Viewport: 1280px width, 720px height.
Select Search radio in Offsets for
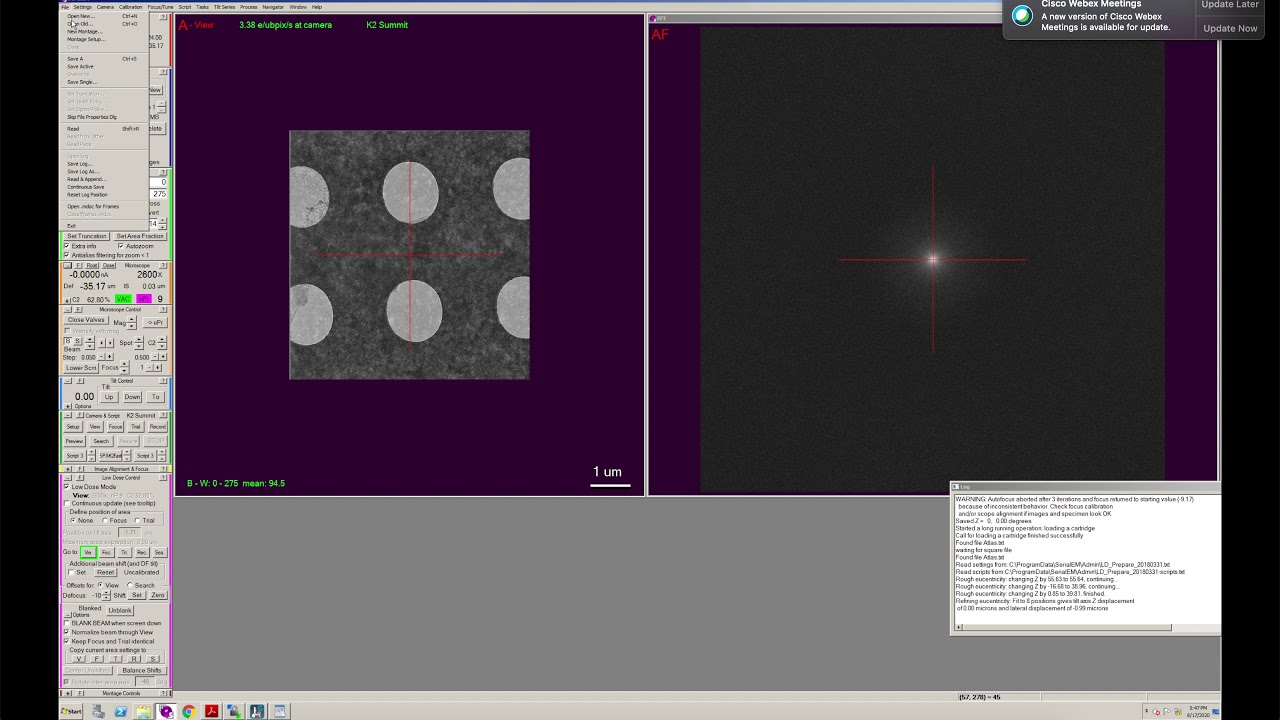point(130,585)
